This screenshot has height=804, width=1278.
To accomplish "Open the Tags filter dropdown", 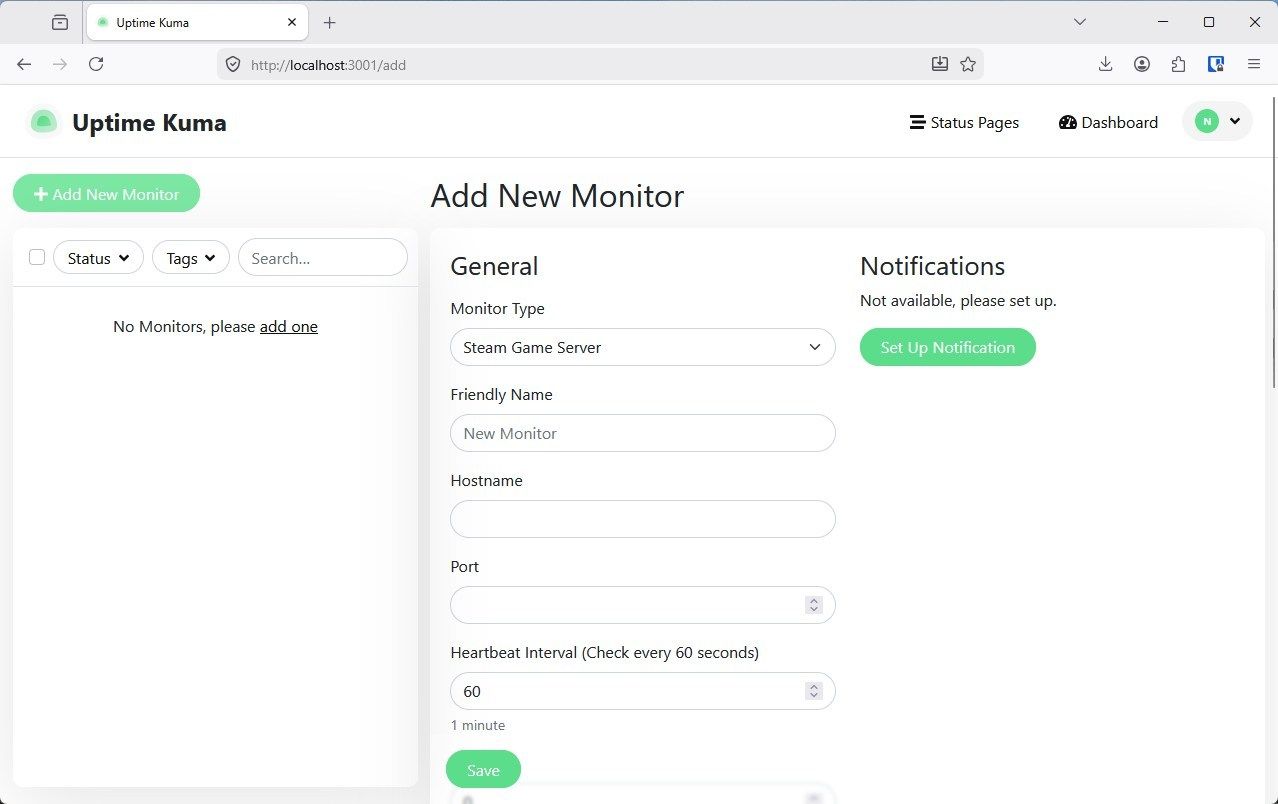I will (191, 258).
